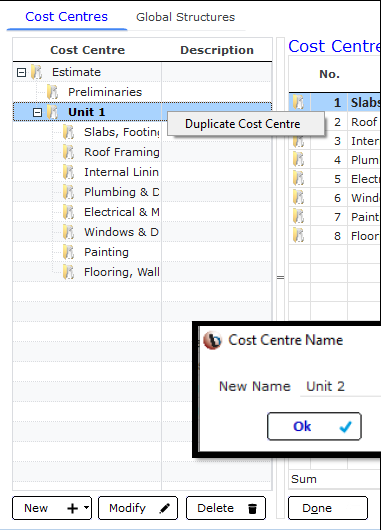Click the Modify button

click(138, 508)
